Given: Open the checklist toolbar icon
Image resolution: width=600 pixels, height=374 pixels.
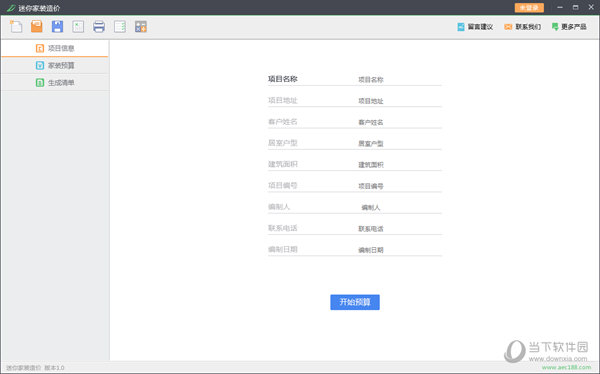Looking at the screenshot, I should [120, 26].
